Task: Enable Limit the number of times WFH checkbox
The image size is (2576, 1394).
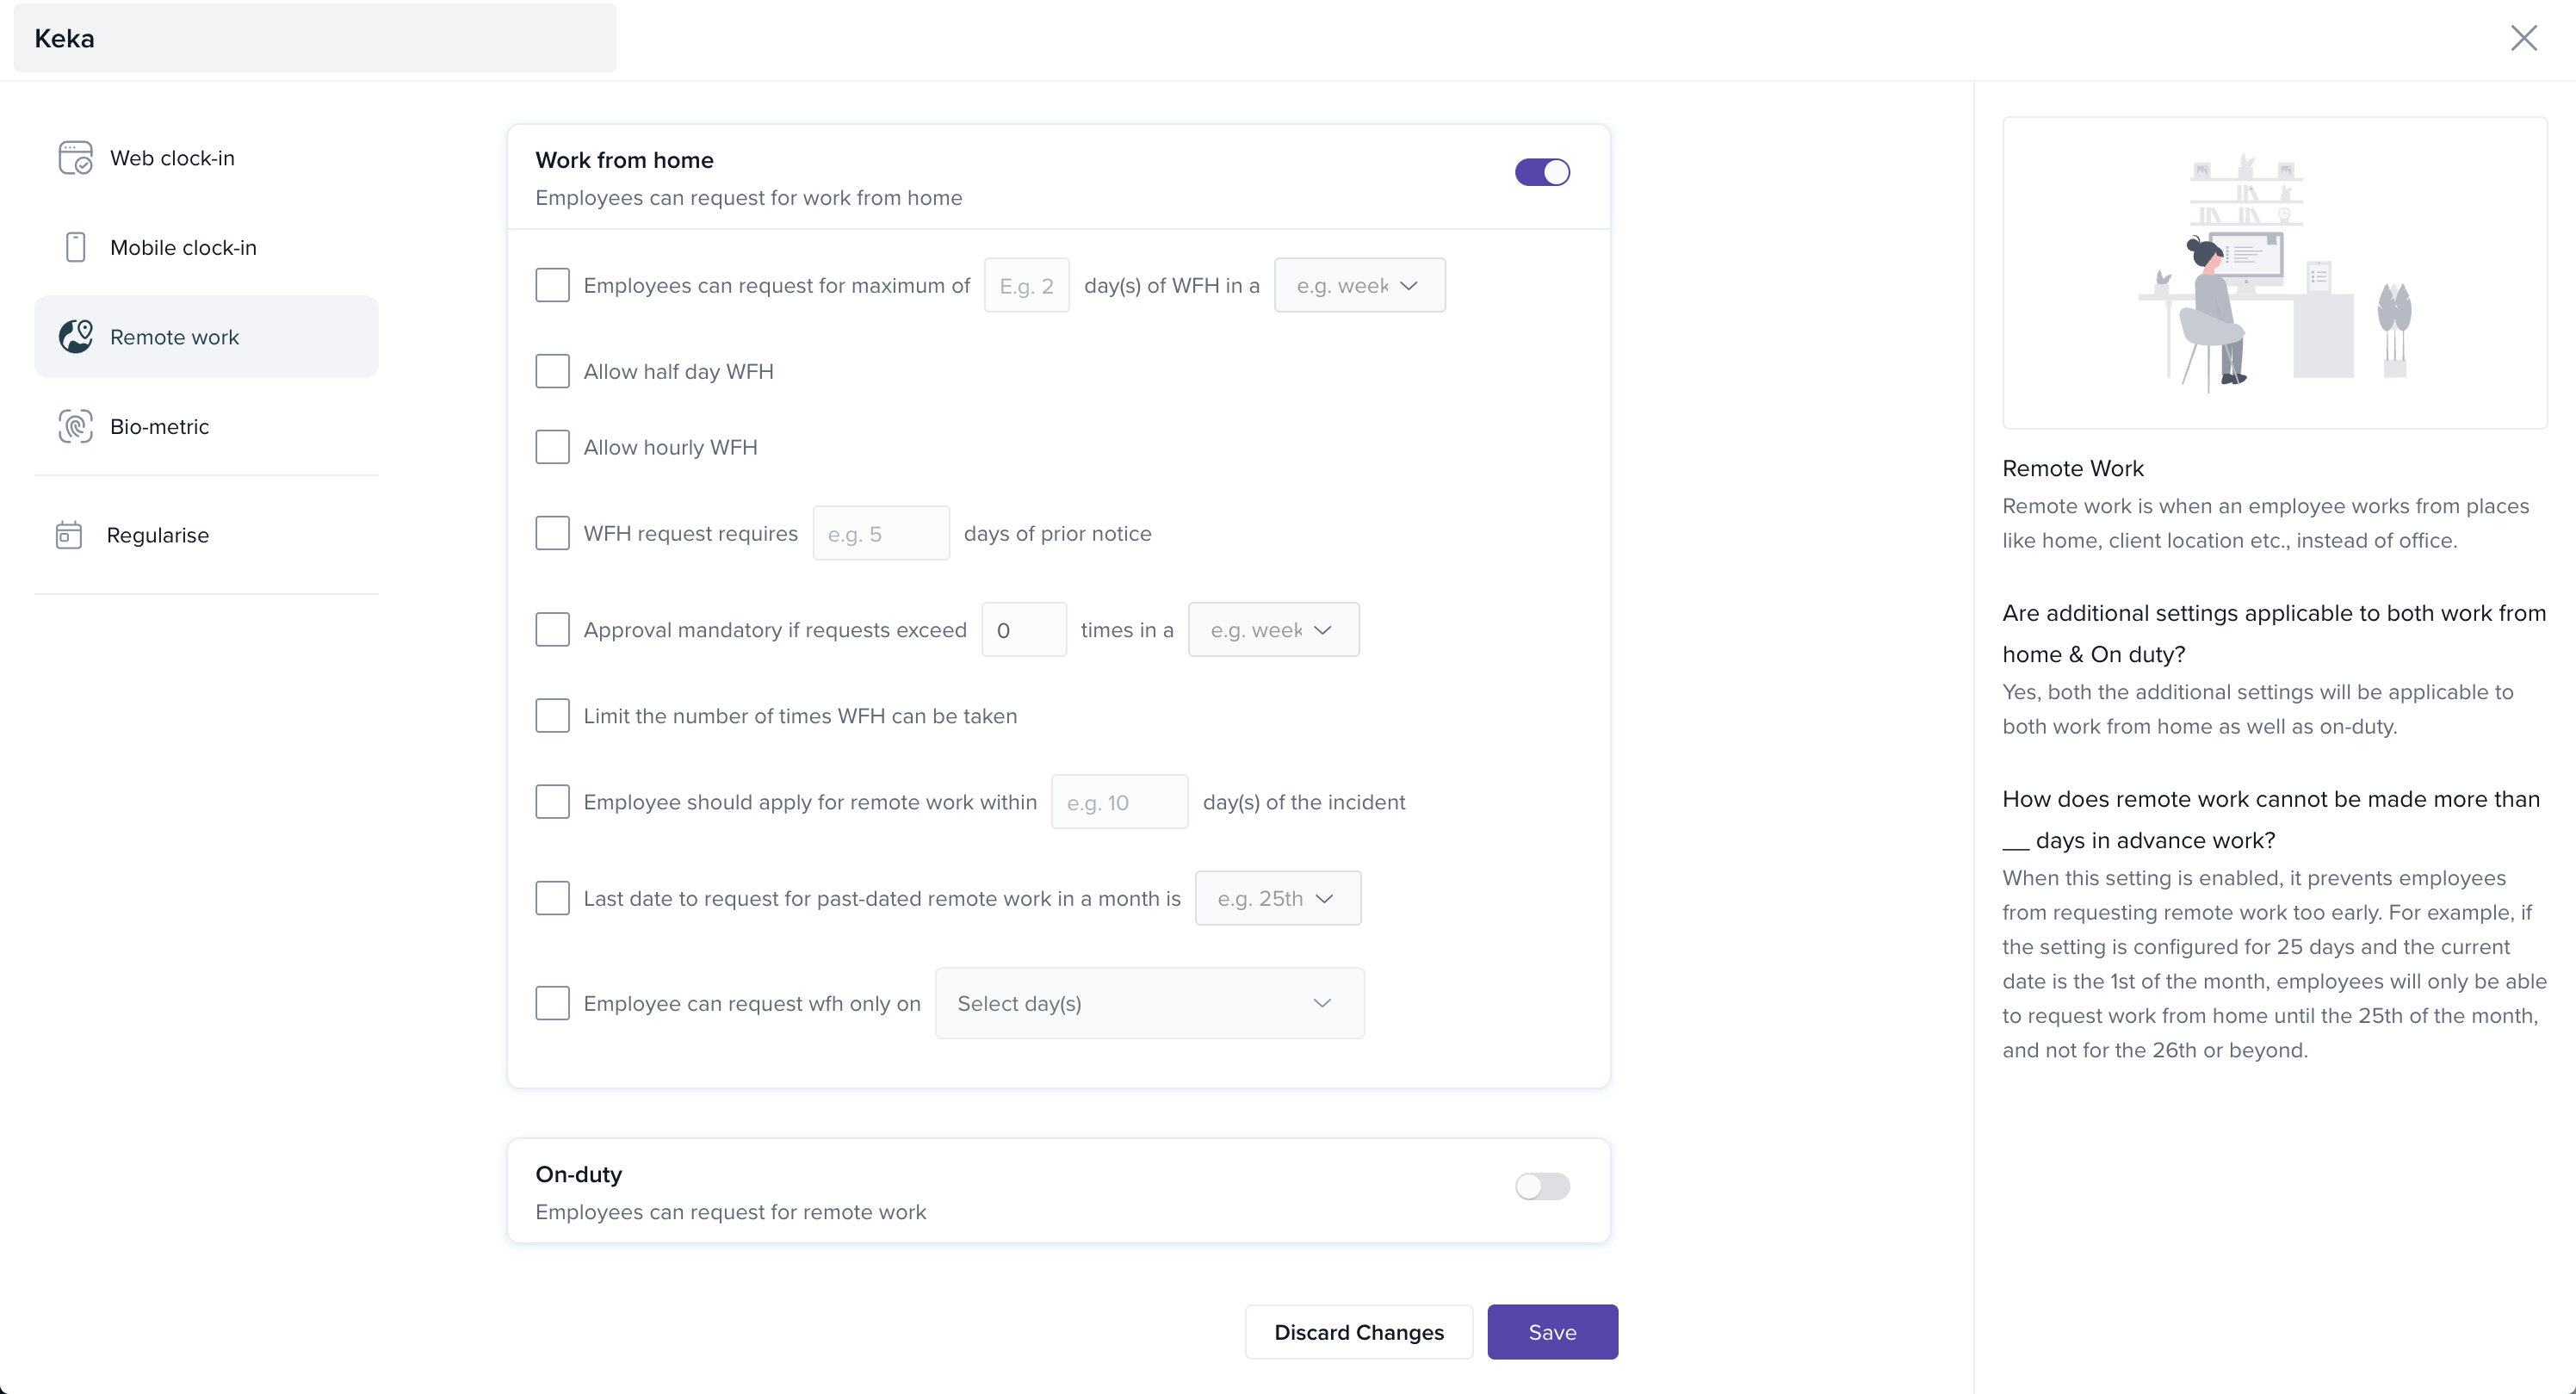Action: (x=552, y=716)
